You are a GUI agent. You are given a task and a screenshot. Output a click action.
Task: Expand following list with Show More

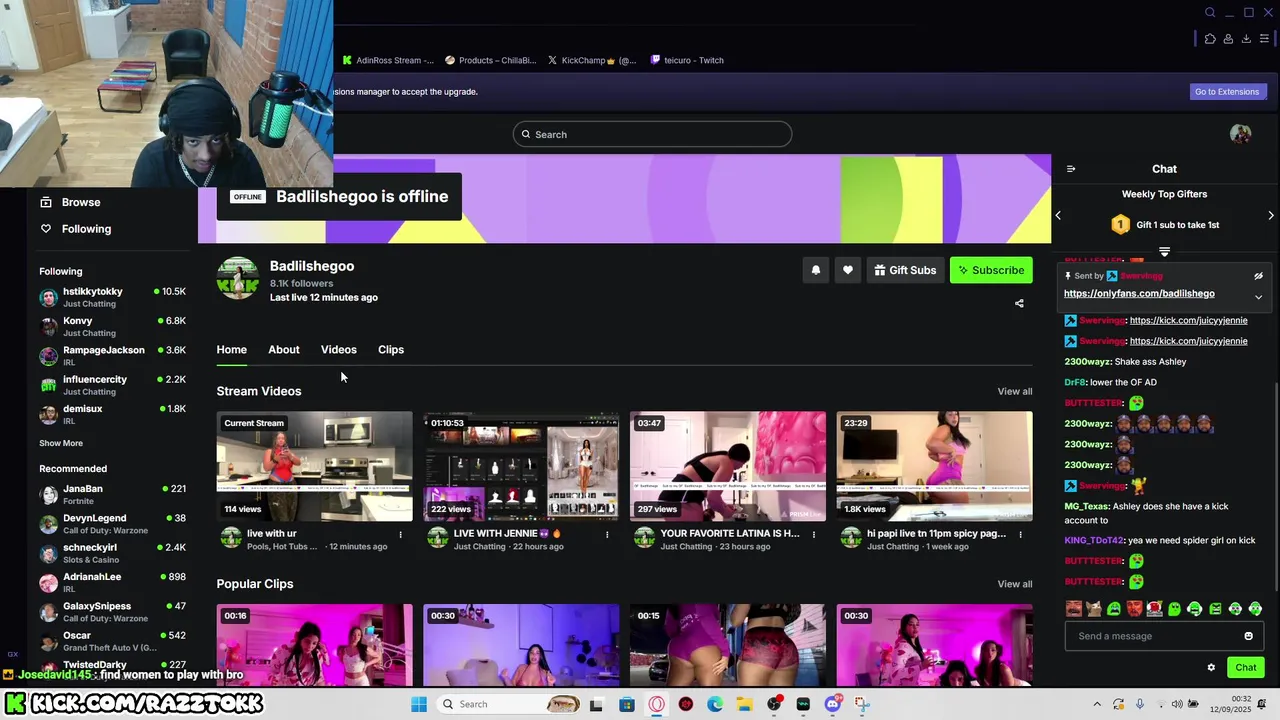(61, 443)
